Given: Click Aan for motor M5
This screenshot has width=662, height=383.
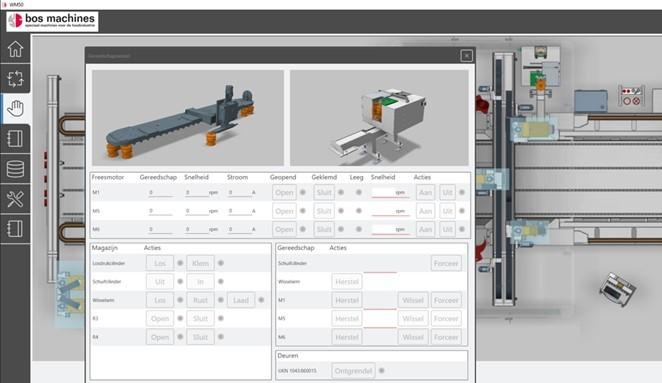Looking at the screenshot, I should pos(425,211).
